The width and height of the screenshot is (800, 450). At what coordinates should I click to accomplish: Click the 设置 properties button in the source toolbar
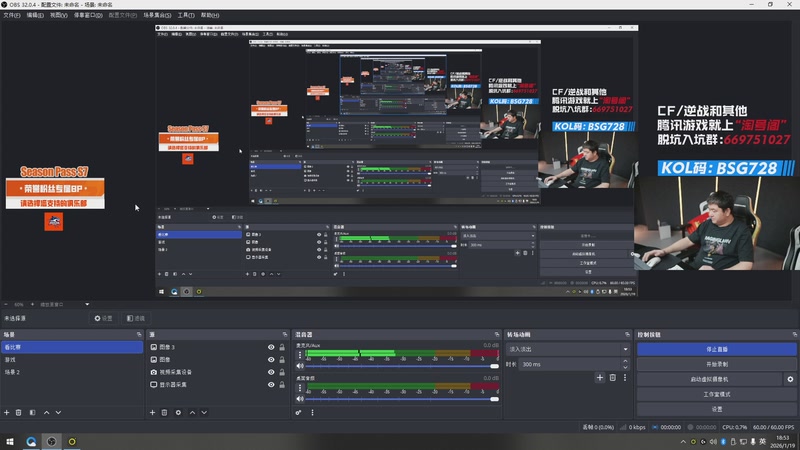[x=104, y=318]
